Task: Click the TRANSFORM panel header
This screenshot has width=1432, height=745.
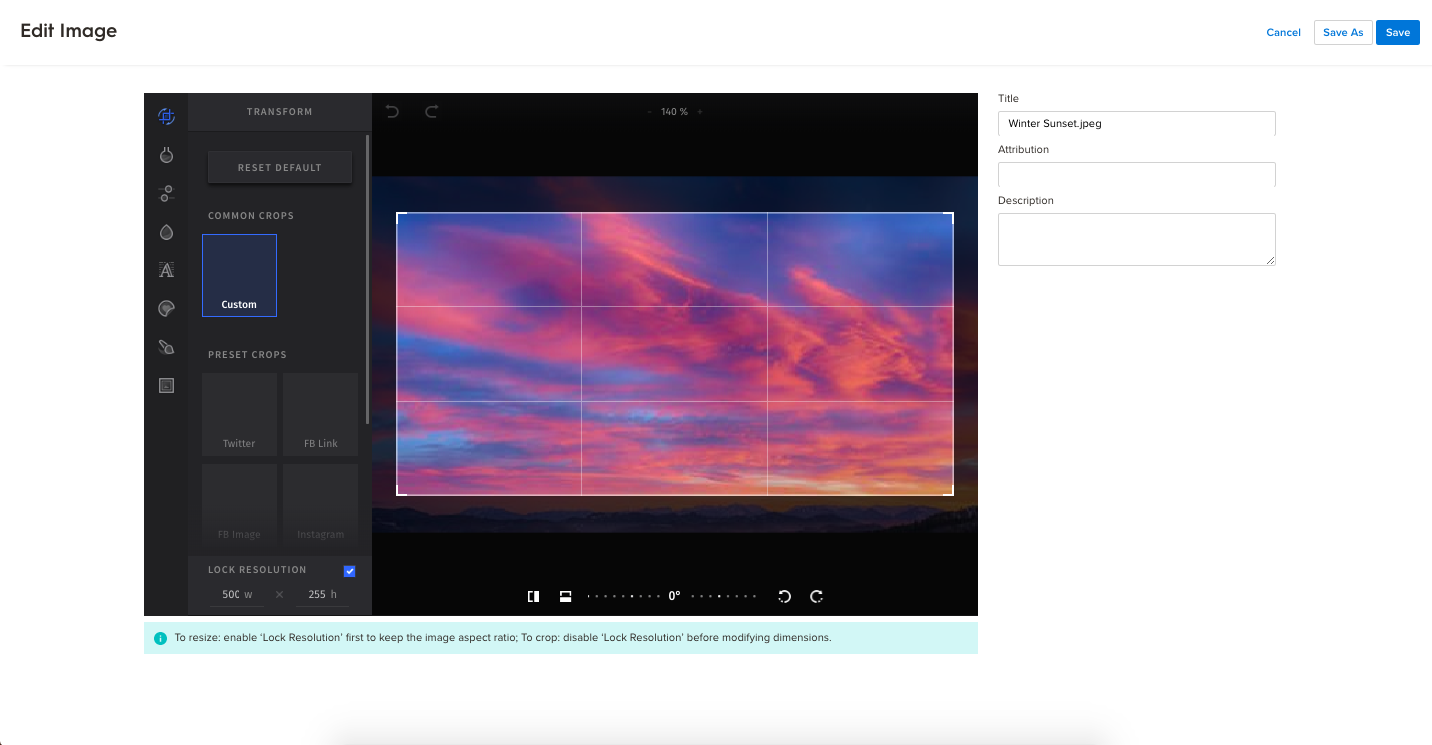Action: tap(280, 112)
